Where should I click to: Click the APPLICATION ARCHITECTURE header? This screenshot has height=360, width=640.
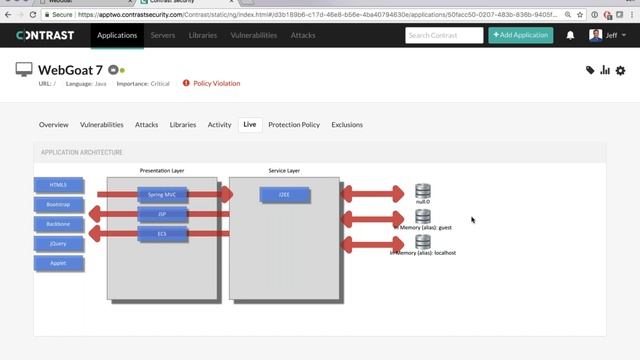click(82, 152)
